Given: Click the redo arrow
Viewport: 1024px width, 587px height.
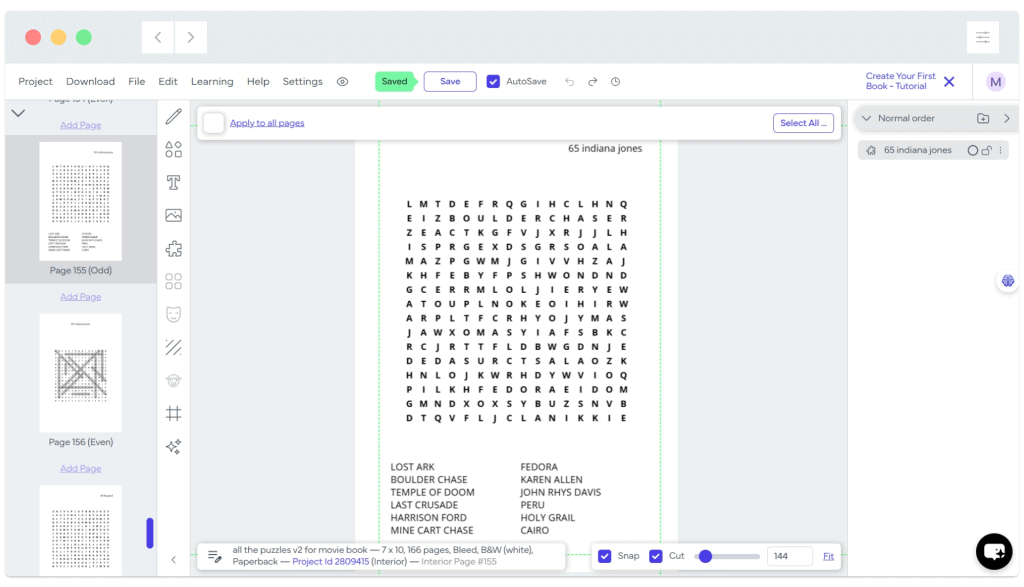Looking at the screenshot, I should click(592, 82).
